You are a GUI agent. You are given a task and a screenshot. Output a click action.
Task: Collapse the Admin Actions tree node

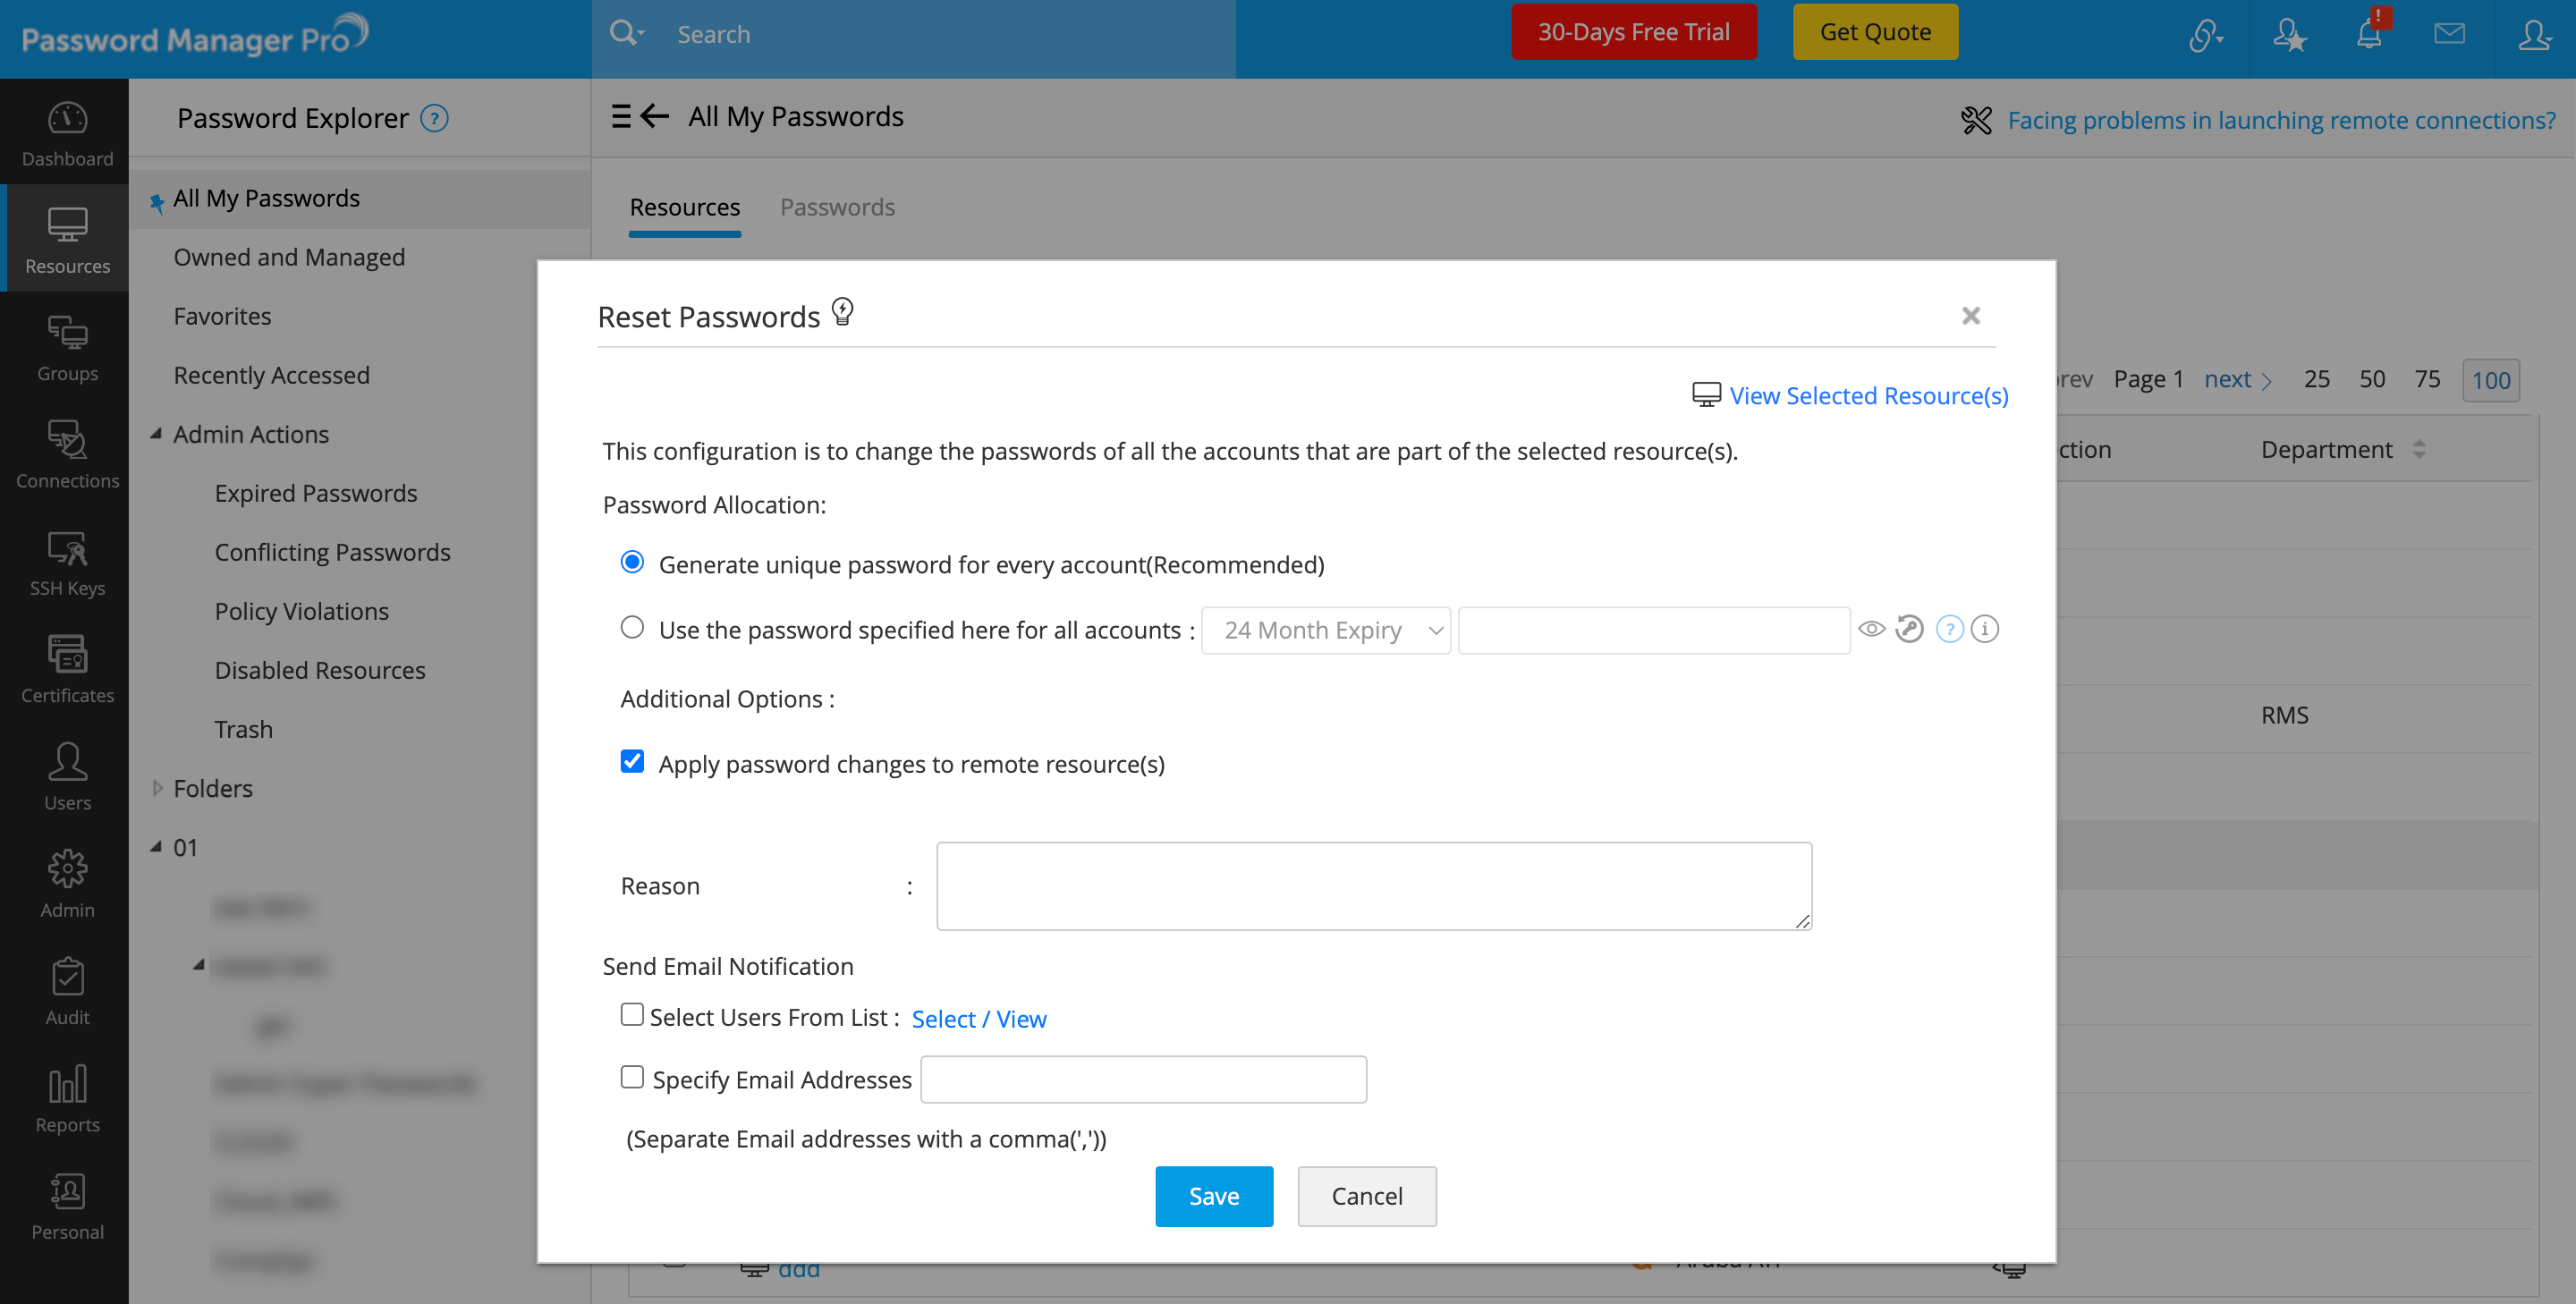point(157,434)
